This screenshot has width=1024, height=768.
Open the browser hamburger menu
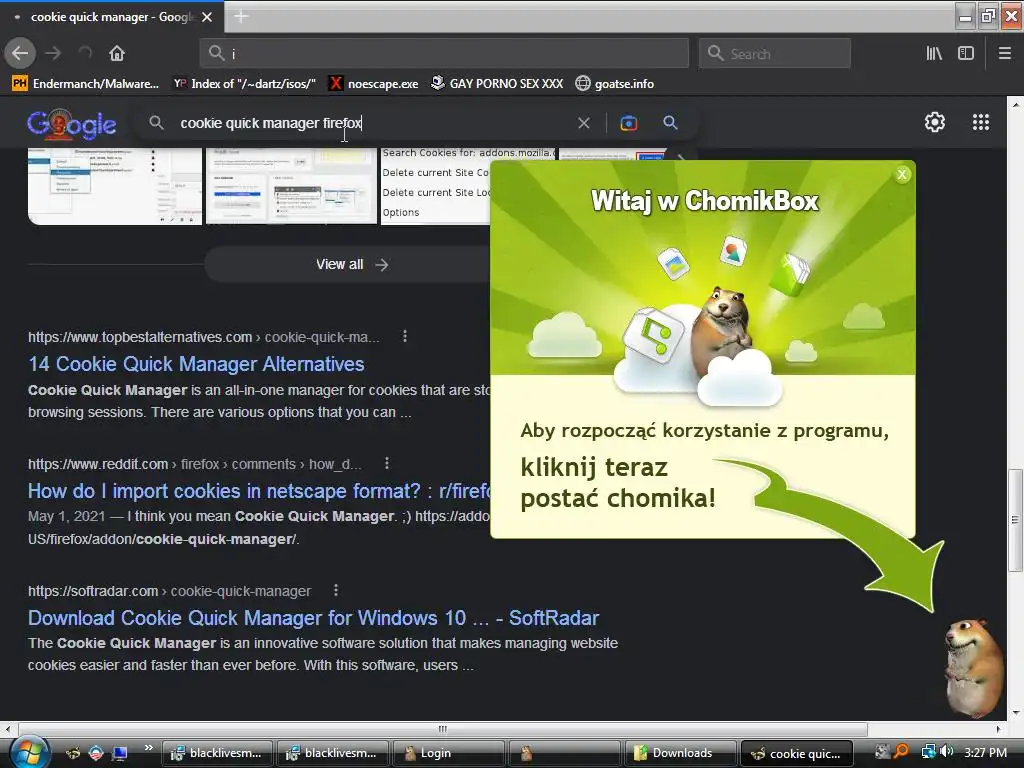tap(1005, 53)
